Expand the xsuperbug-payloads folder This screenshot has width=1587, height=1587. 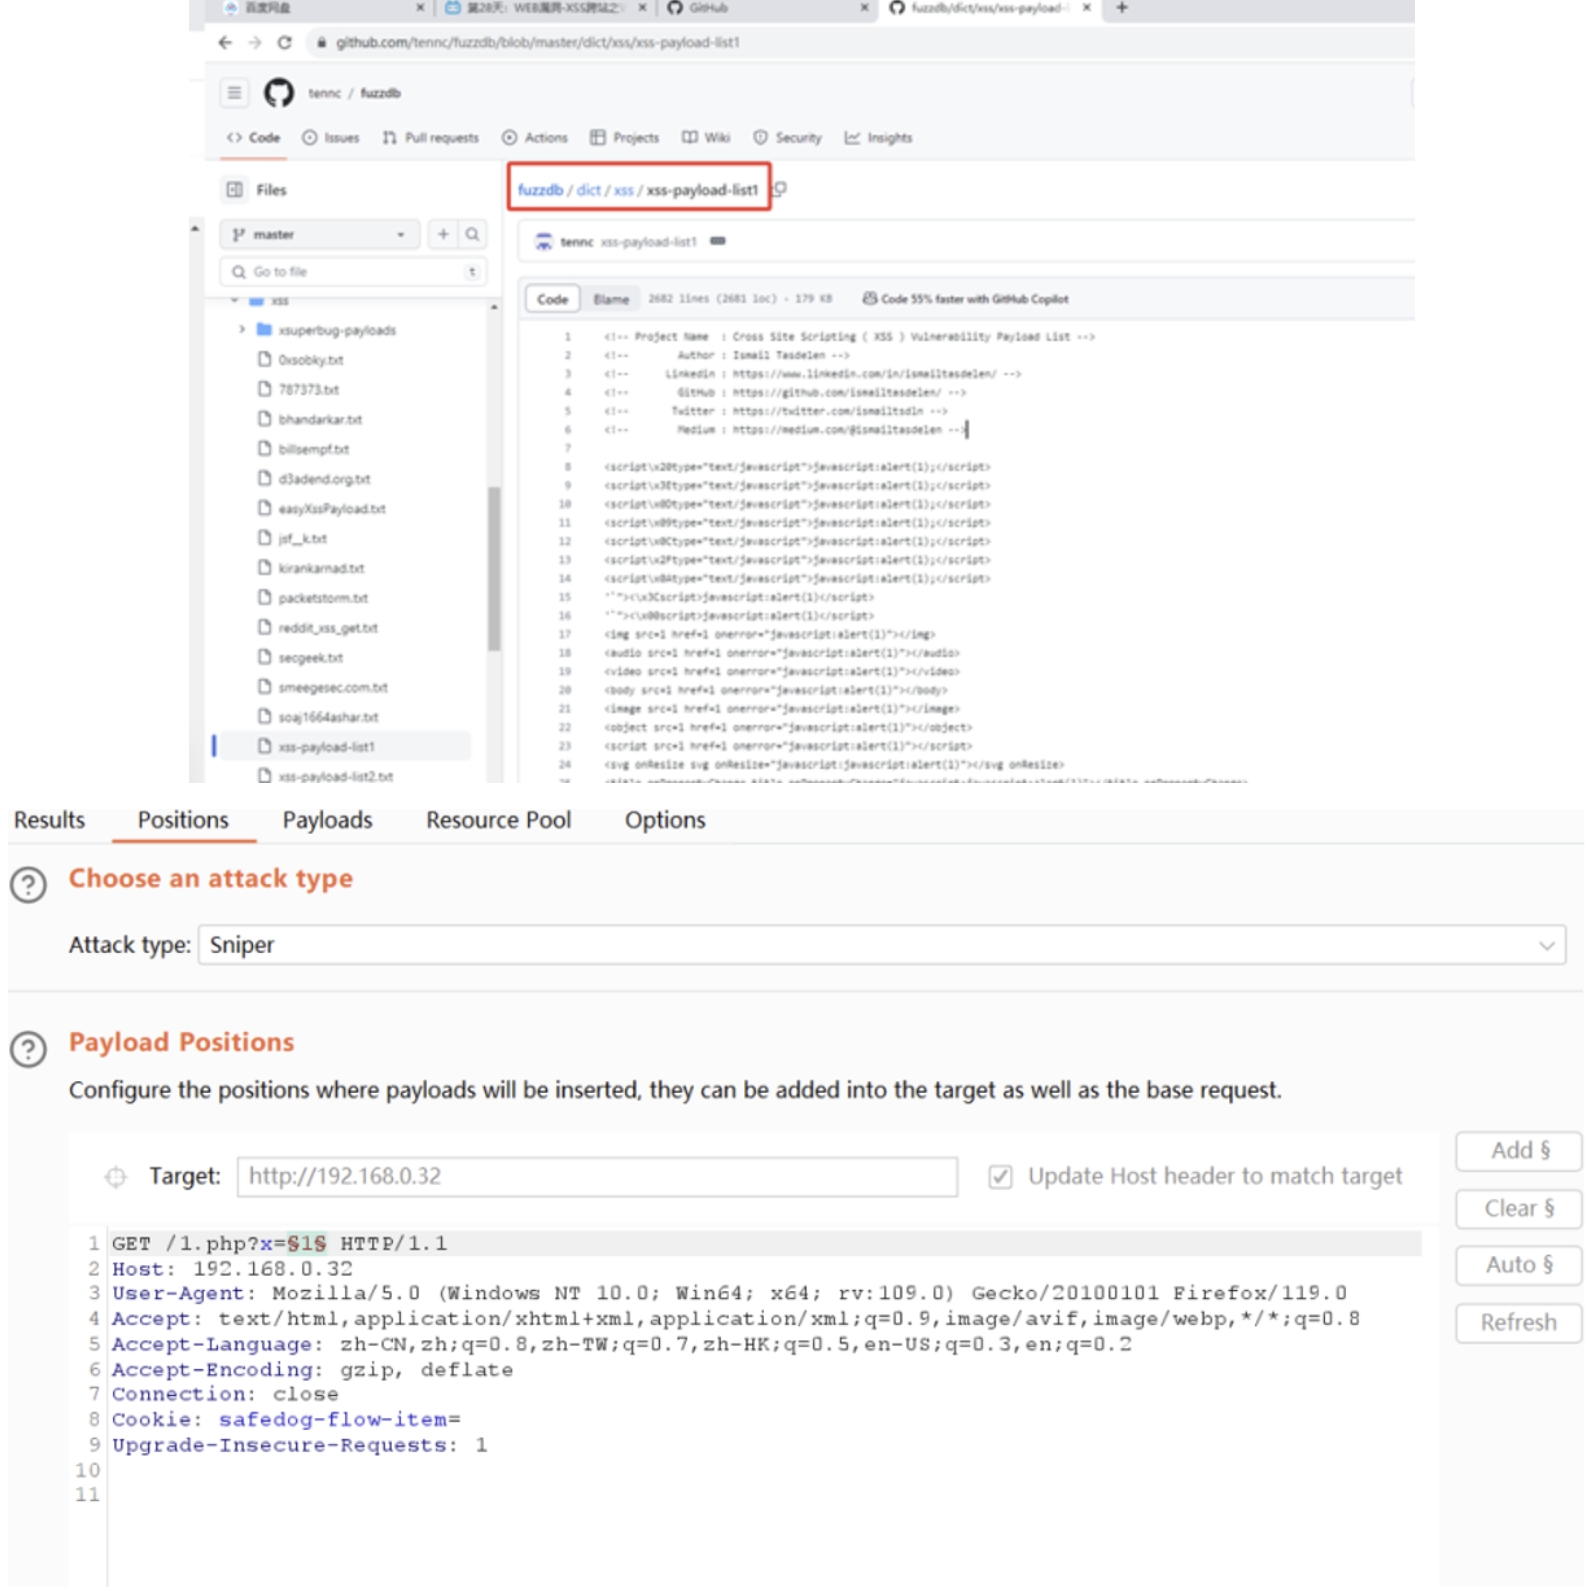[242, 329]
